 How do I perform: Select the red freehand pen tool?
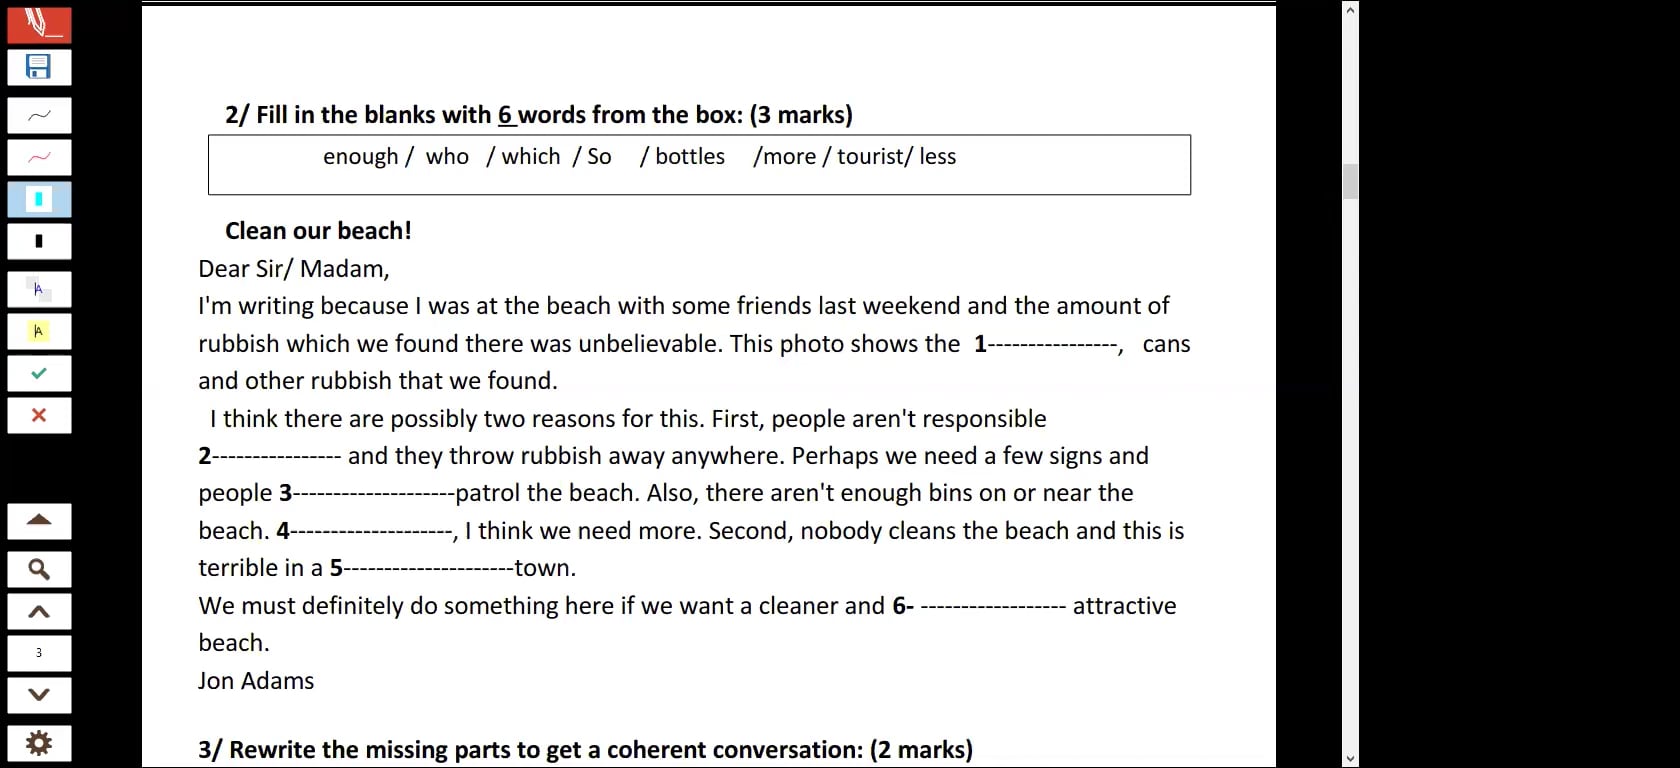click(x=39, y=158)
